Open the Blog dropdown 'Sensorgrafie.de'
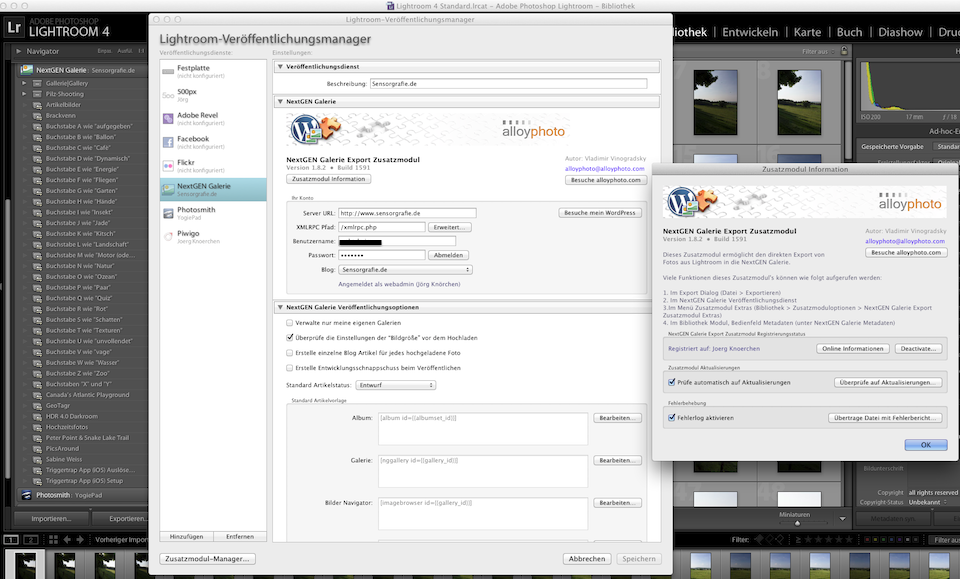This screenshot has height=579, width=960. tap(405, 269)
